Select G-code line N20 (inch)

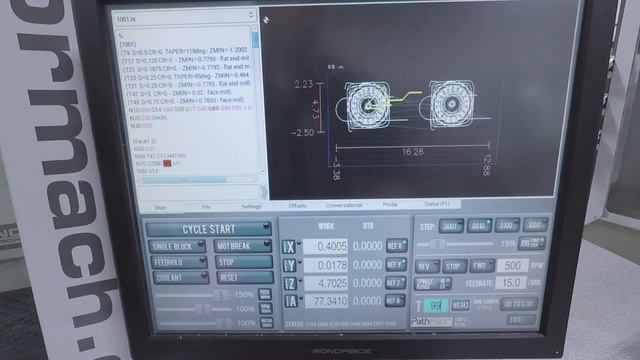click(x=148, y=118)
